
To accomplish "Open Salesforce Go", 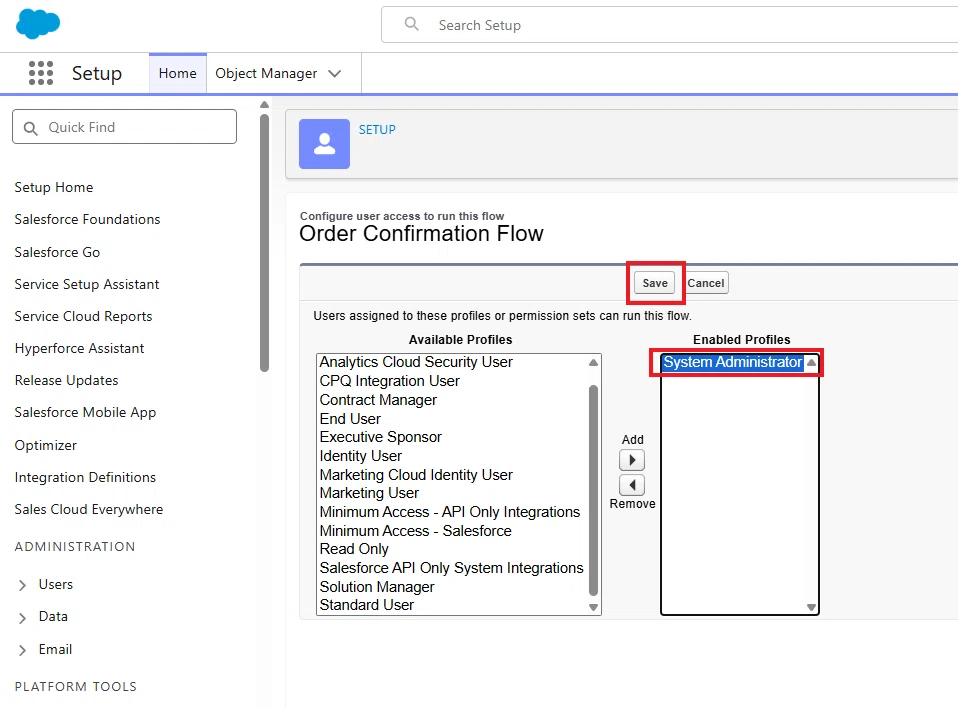I will click(x=57, y=252).
